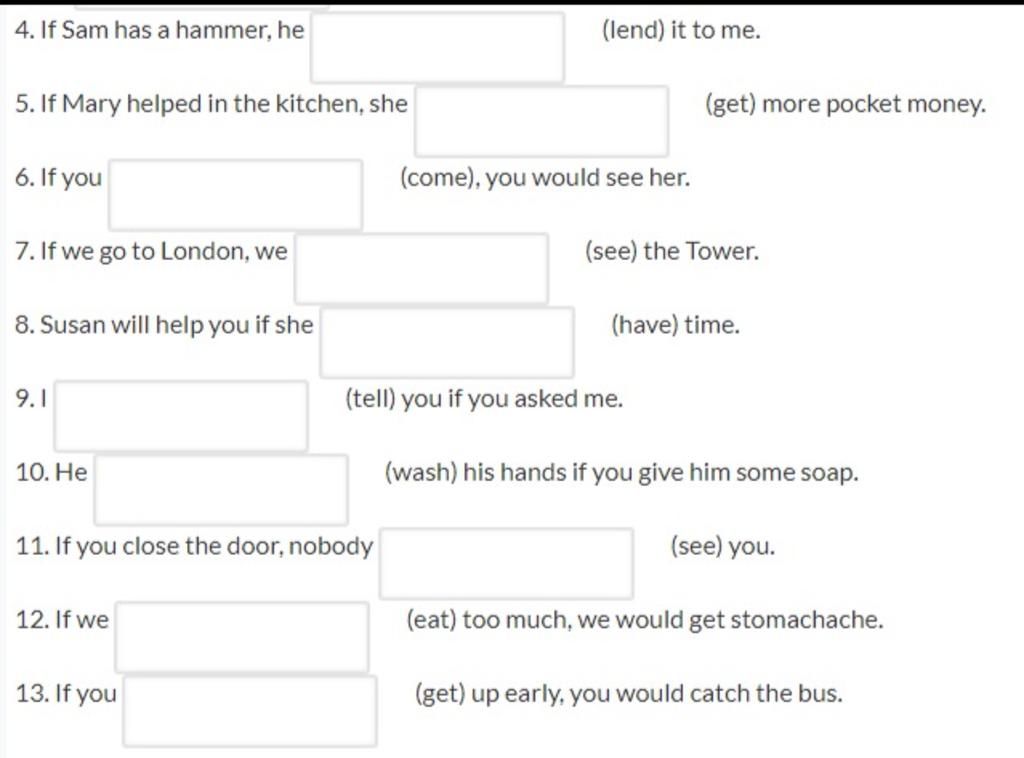
Task: Activate the (have) input box in sentence 8
Action: click(x=447, y=343)
